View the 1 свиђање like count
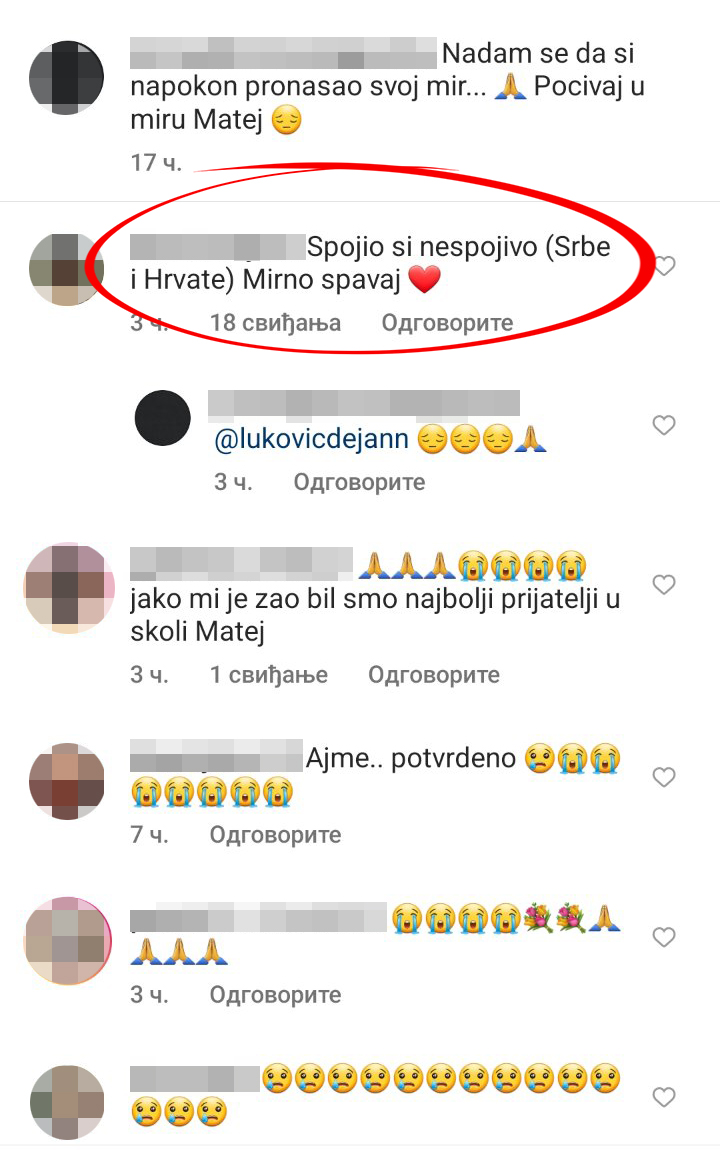This screenshot has height=1162, width=720. pos(269,674)
